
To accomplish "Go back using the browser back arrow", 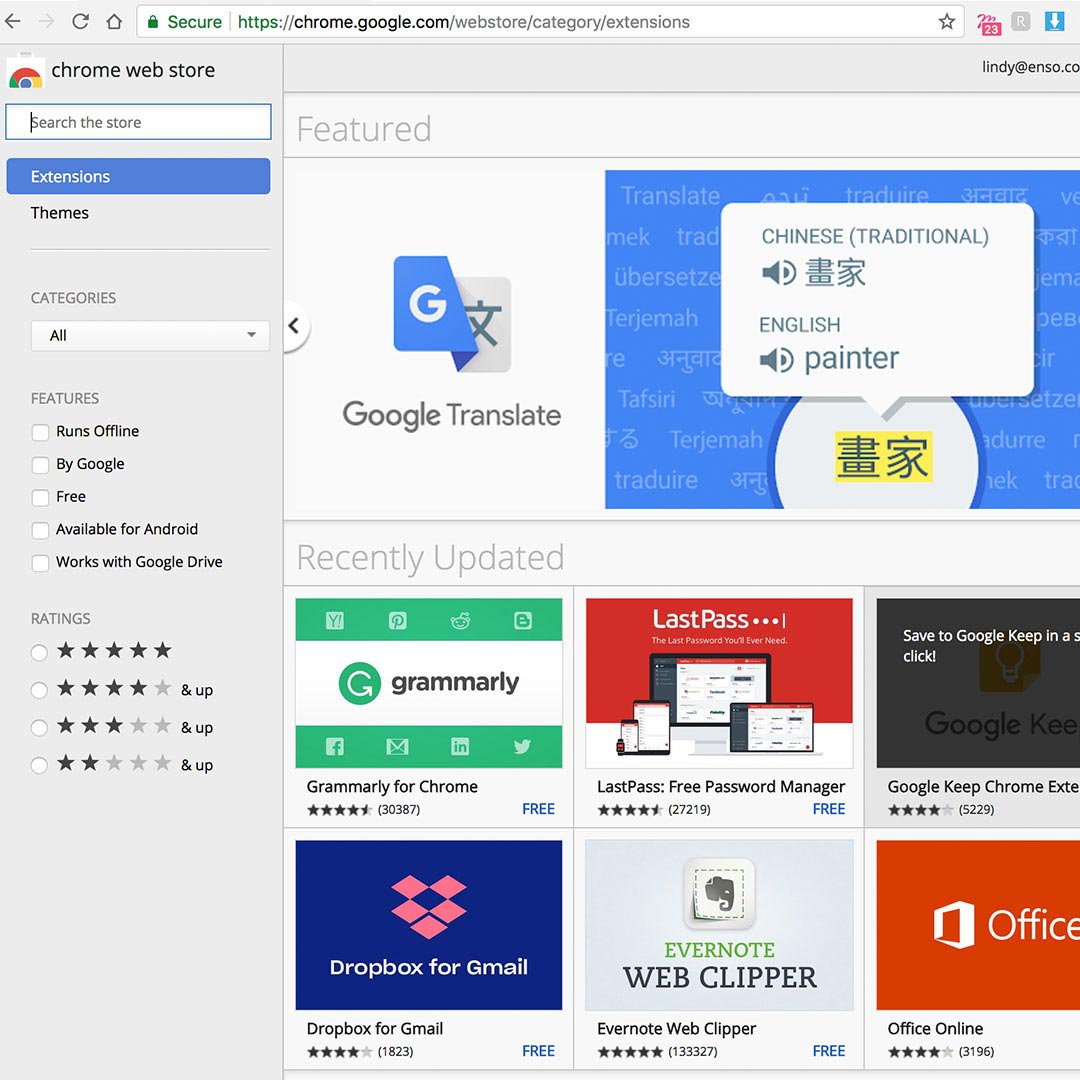I will [12, 21].
